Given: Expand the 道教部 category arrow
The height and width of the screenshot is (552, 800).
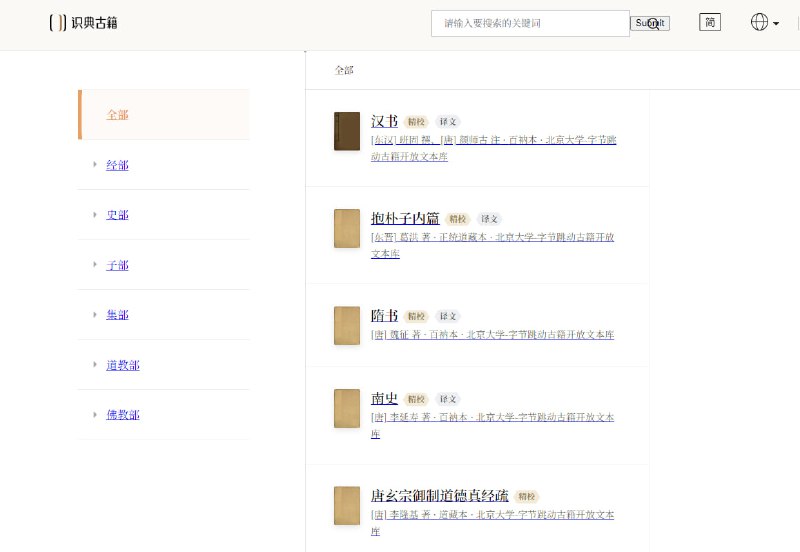Looking at the screenshot, I should click(x=95, y=365).
